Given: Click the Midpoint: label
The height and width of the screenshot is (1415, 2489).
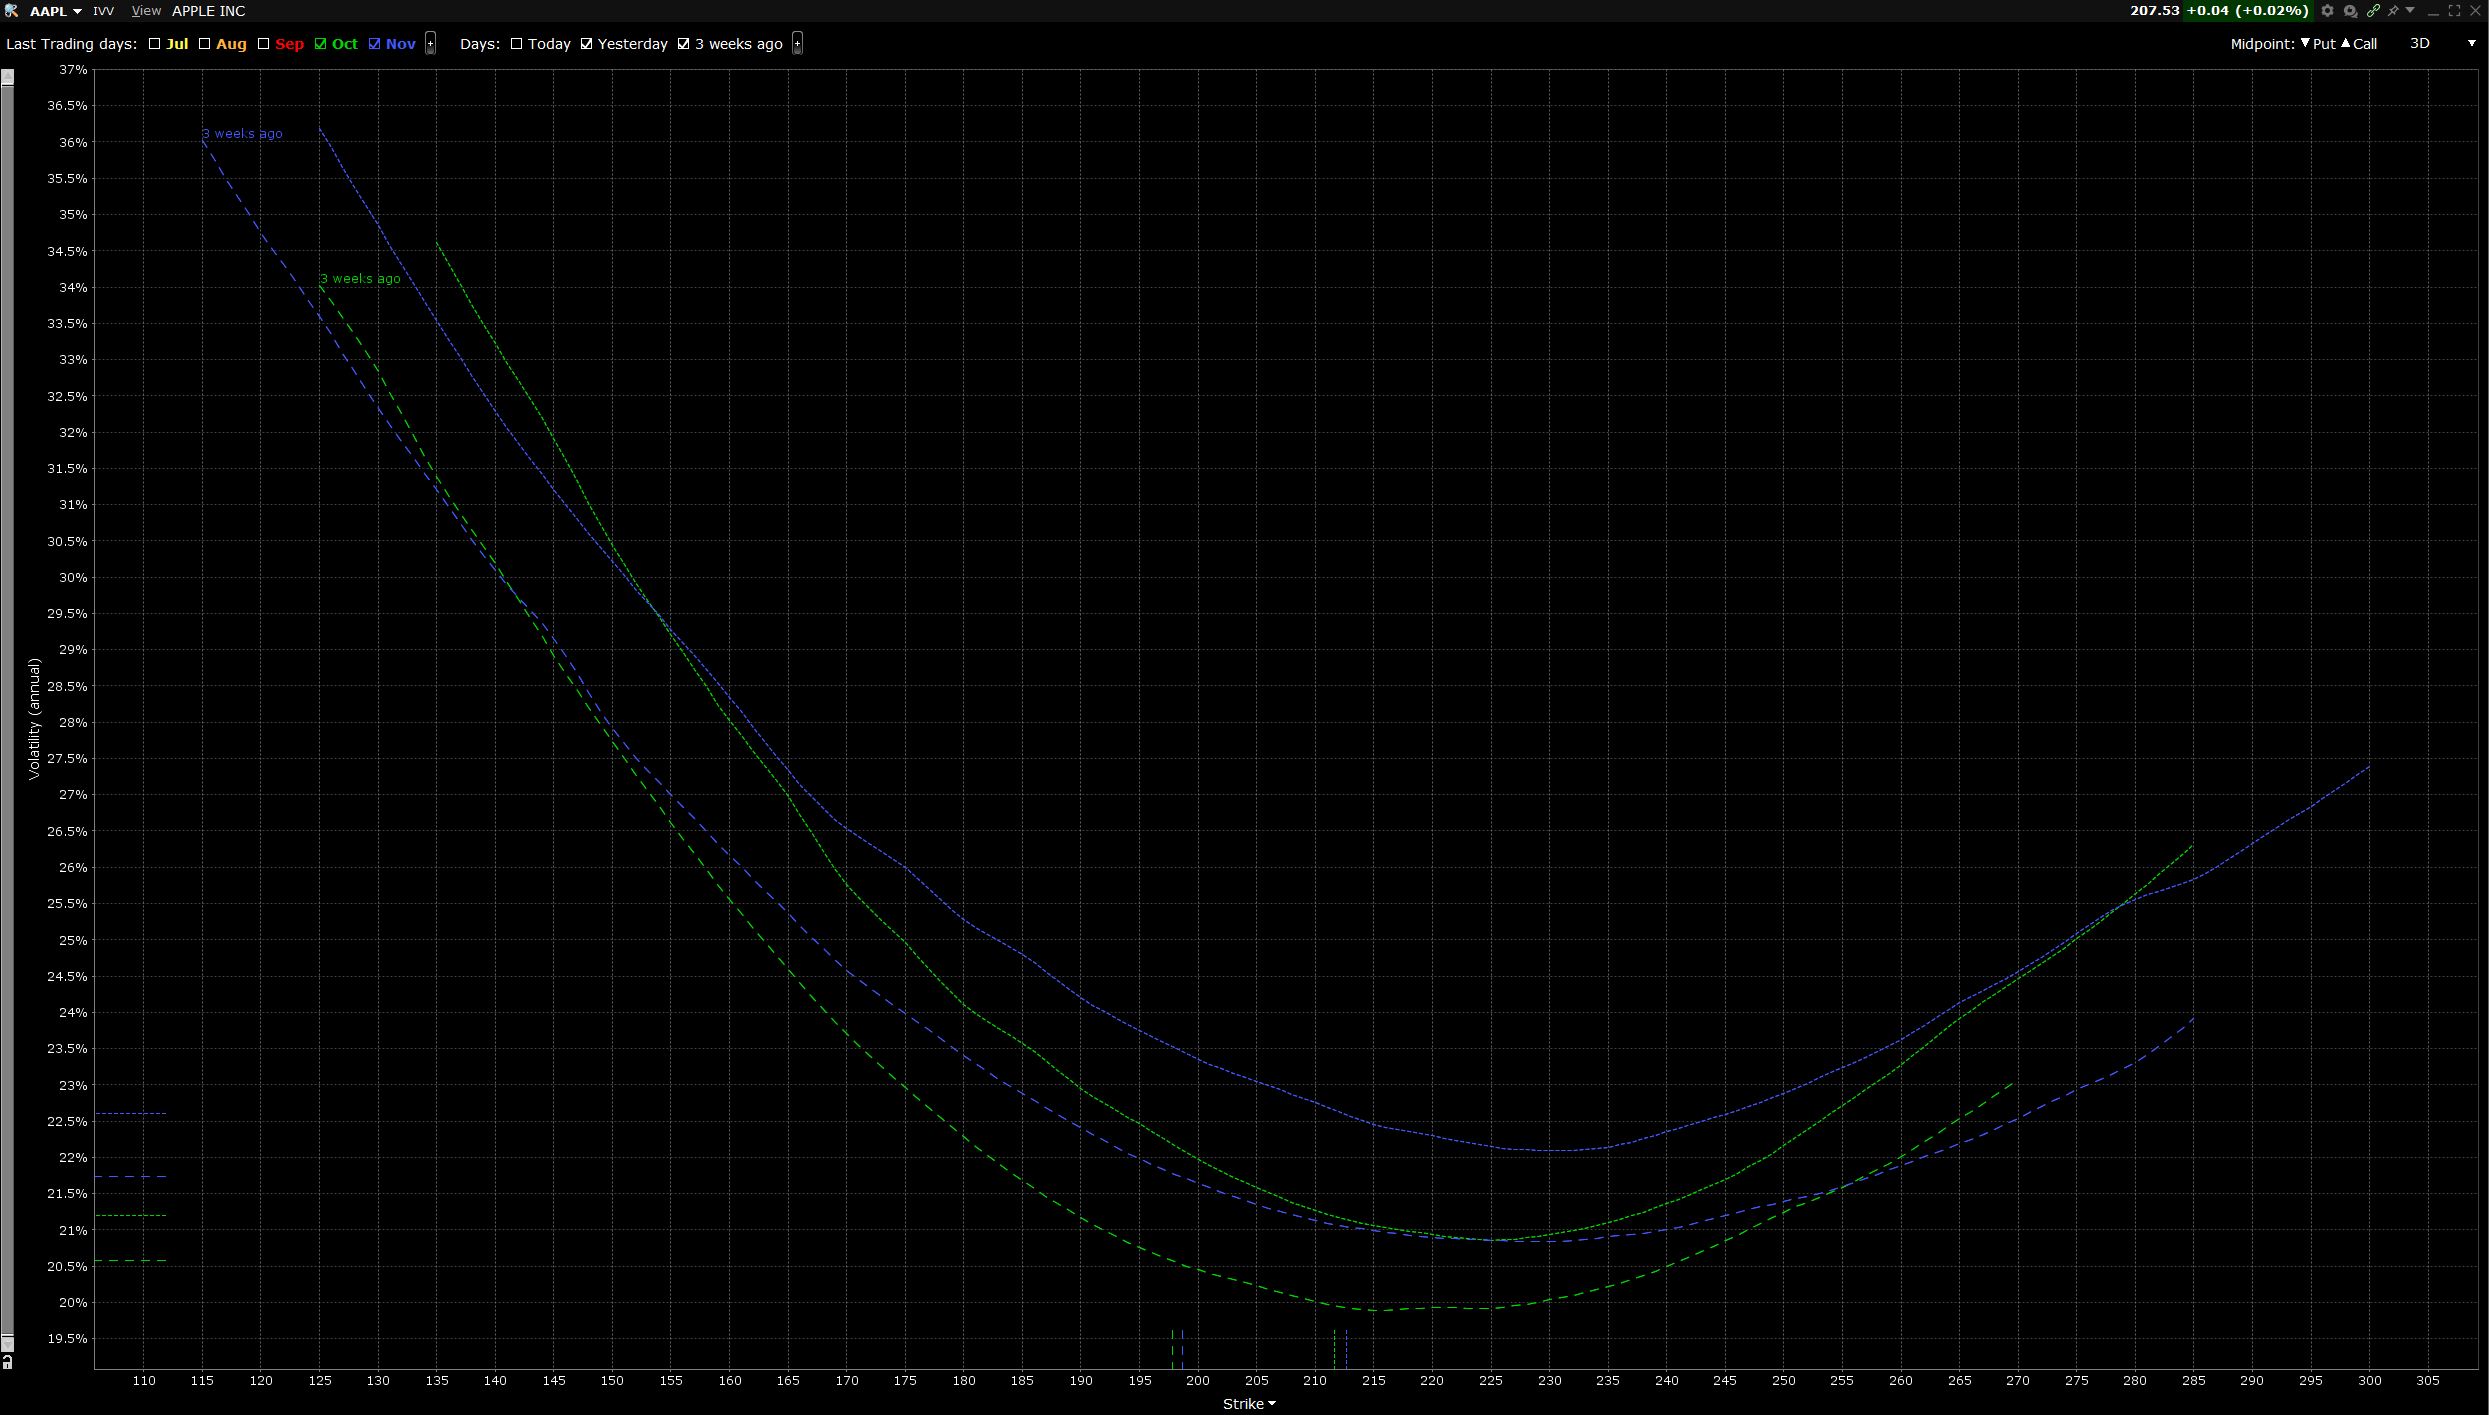Looking at the screenshot, I should point(2262,44).
